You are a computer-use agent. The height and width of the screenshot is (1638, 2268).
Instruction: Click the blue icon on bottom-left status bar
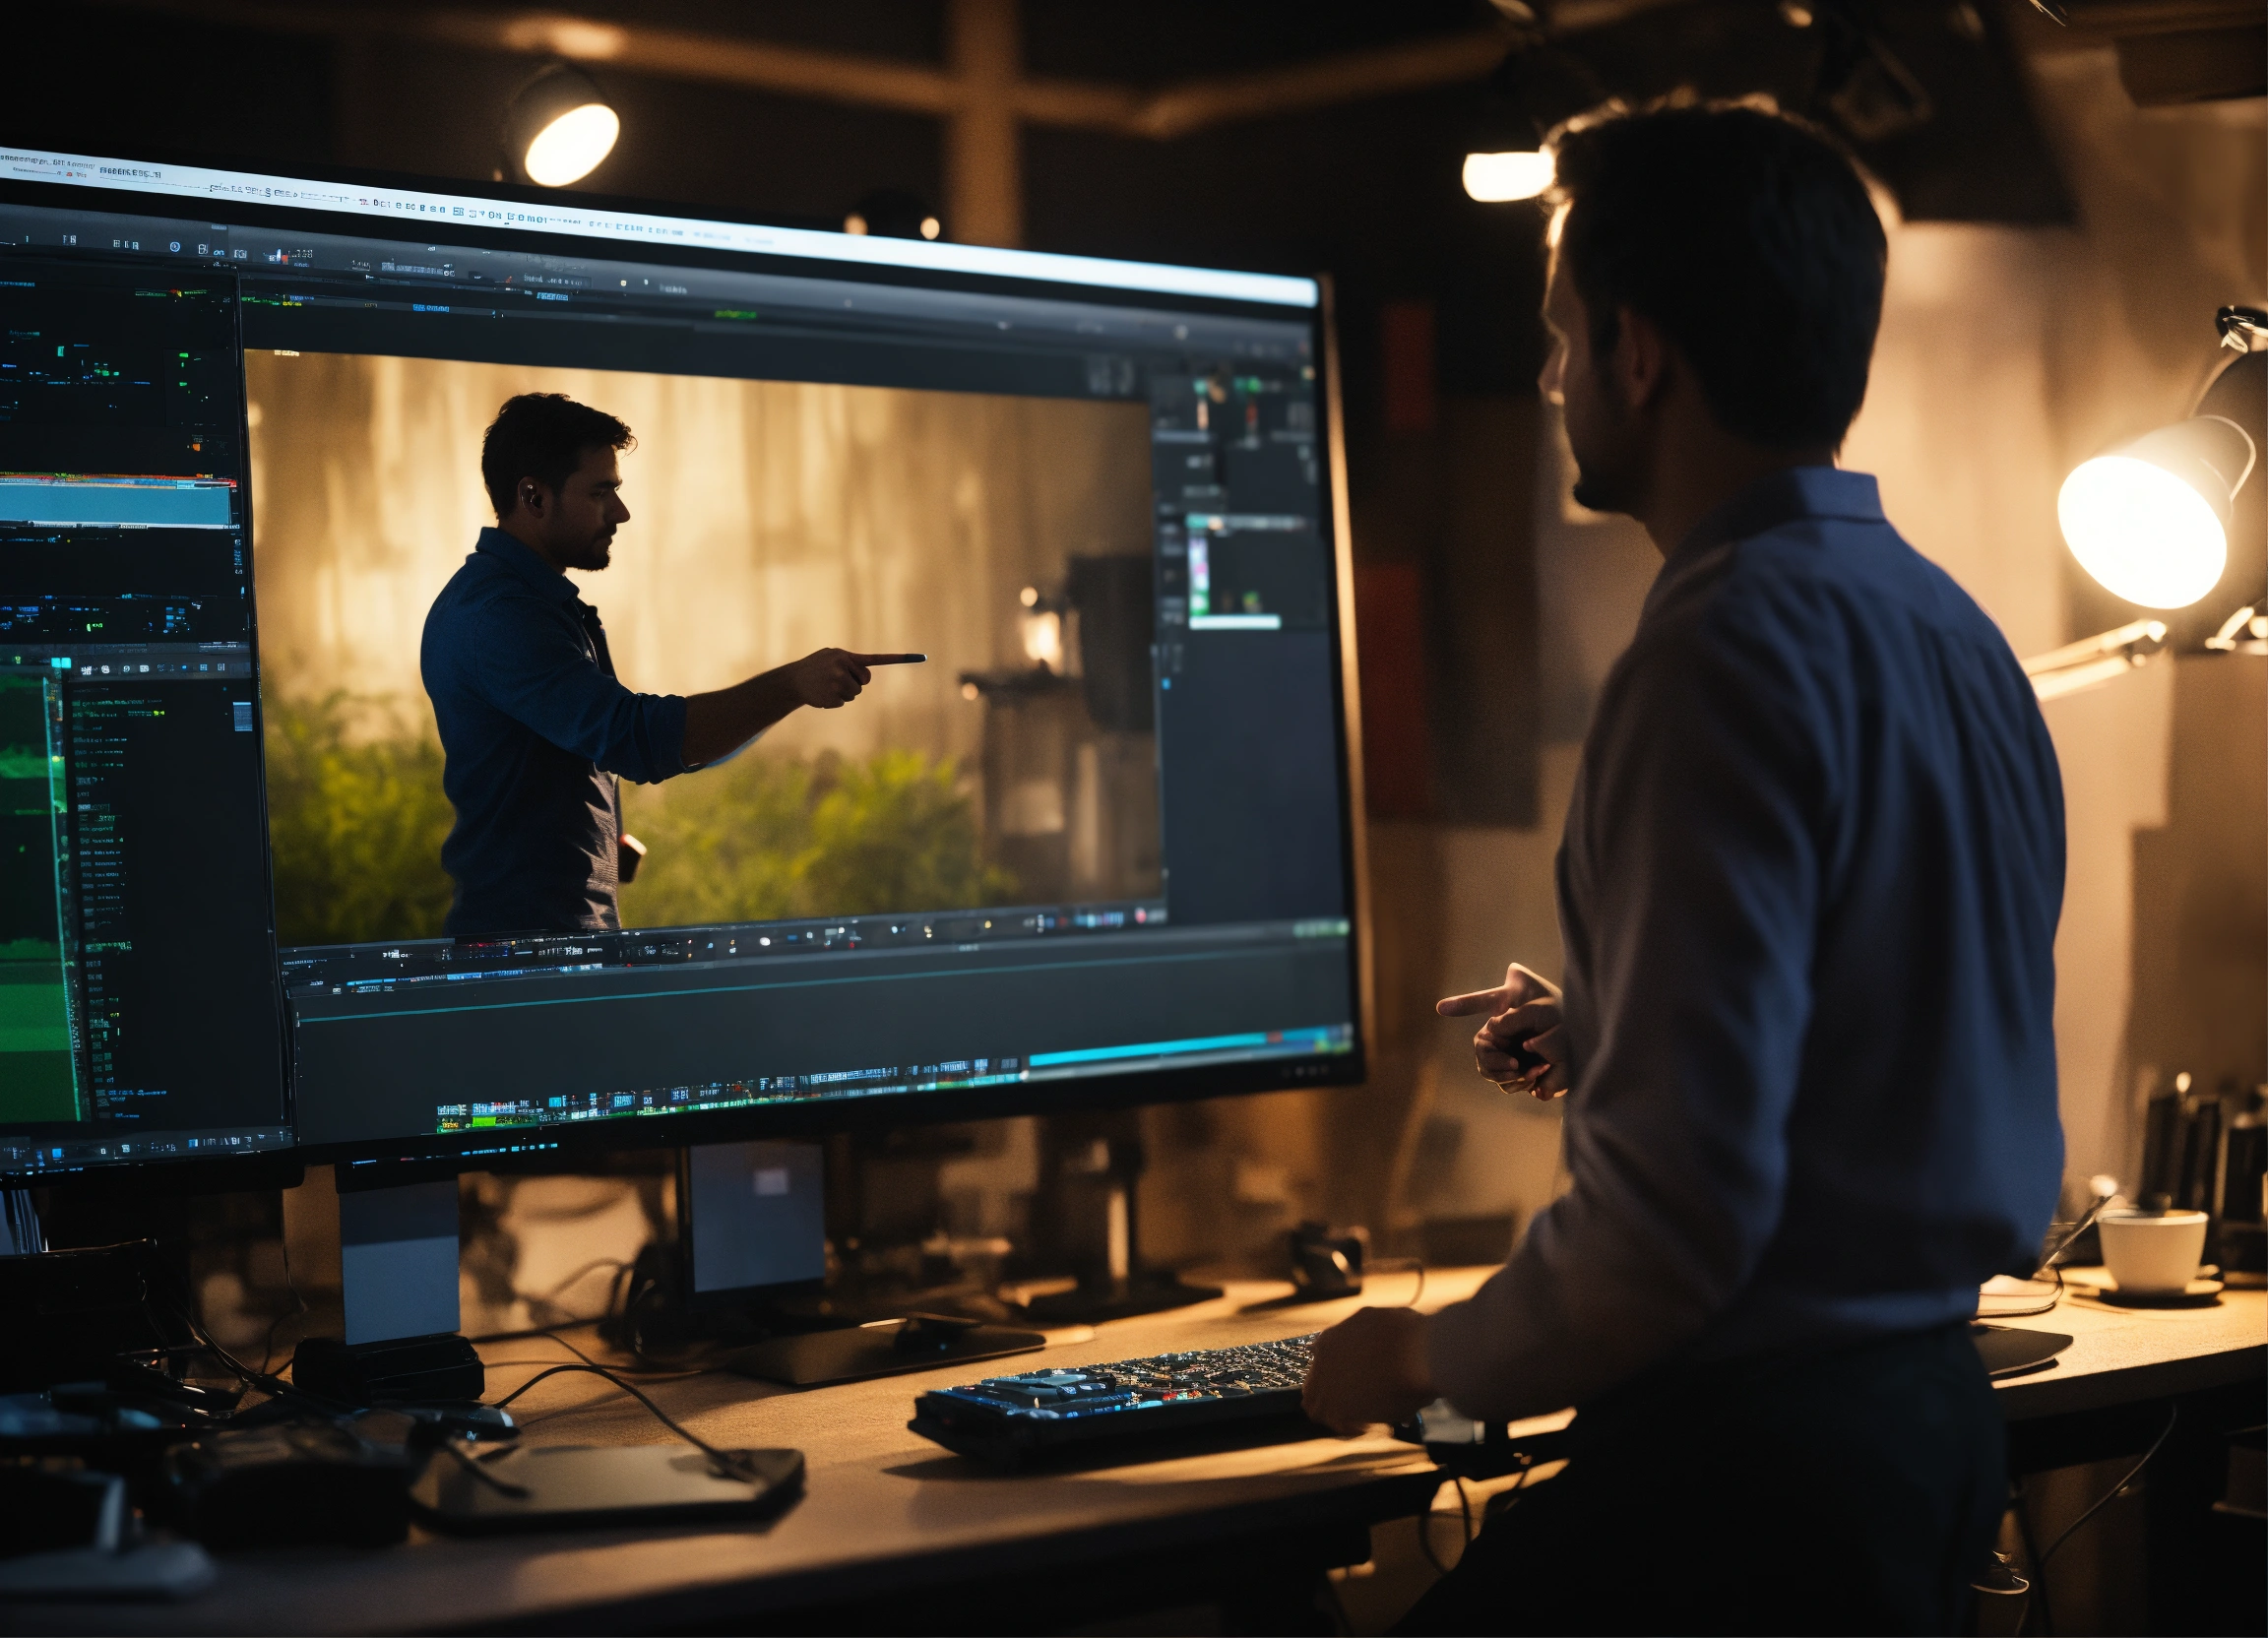pyautogui.click(x=58, y=1154)
